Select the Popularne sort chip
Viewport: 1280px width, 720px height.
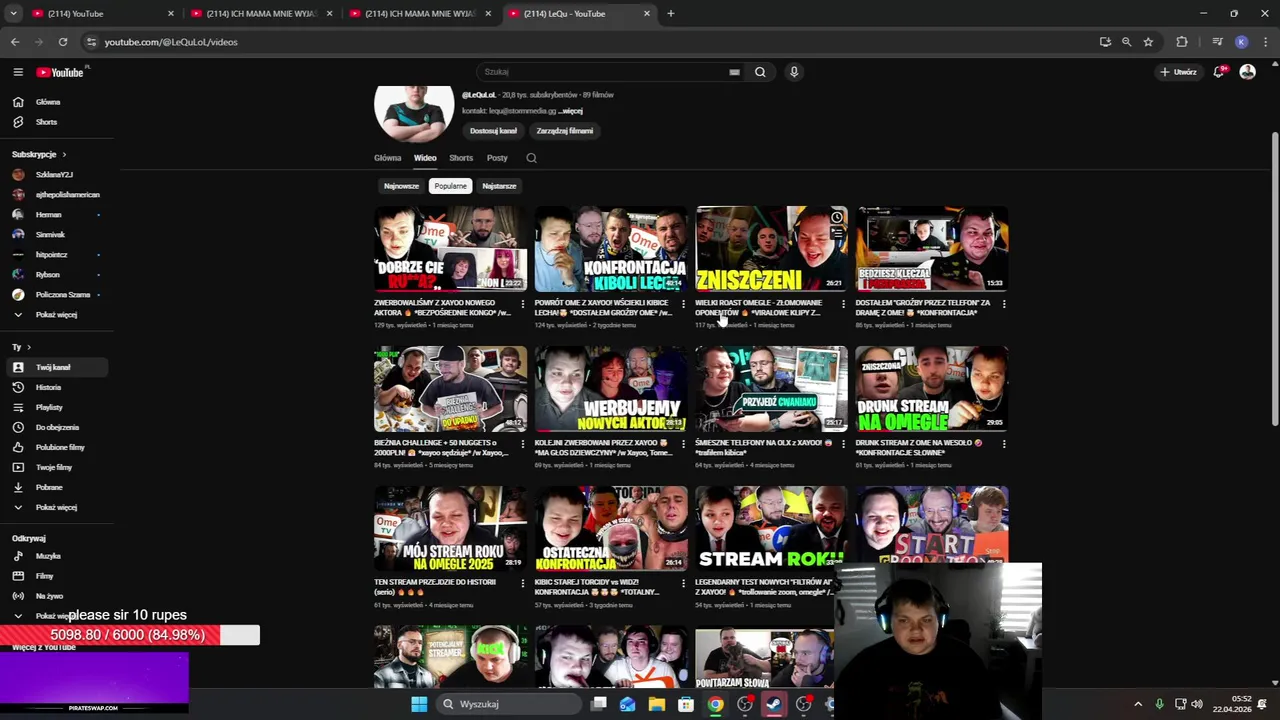[450, 186]
